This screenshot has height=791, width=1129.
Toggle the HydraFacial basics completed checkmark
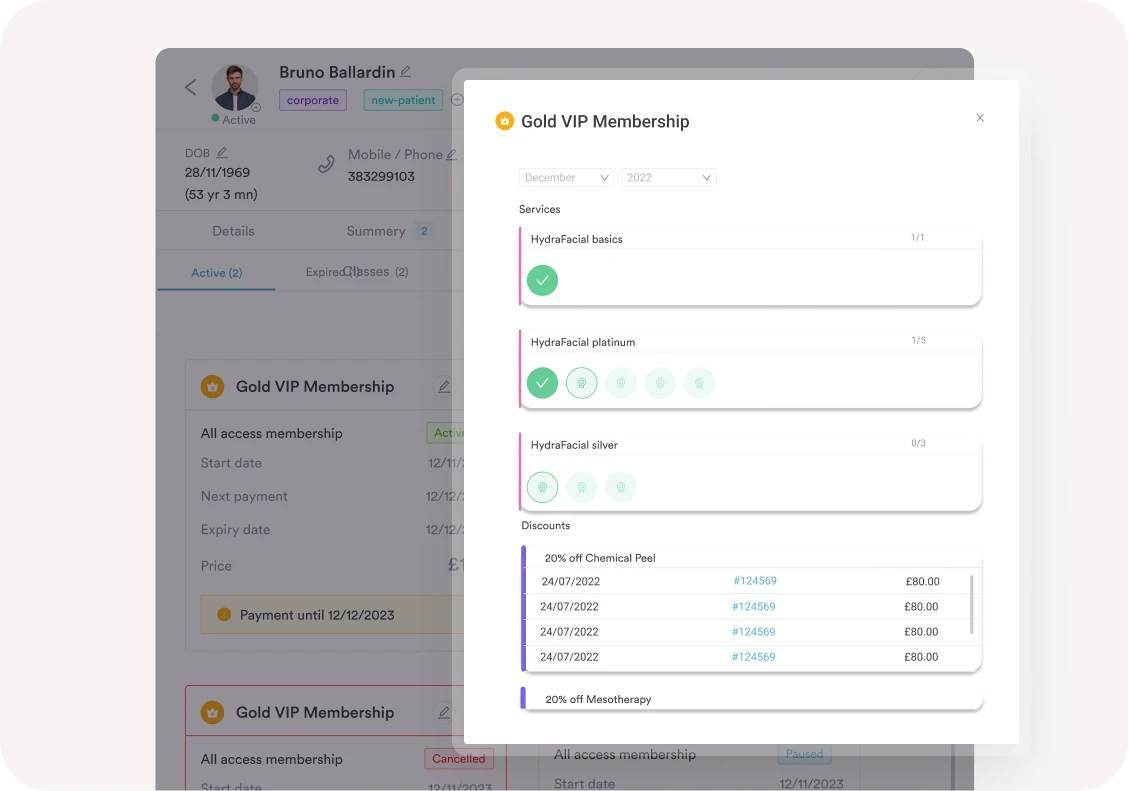pyautogui.click(x=542, y=280)
